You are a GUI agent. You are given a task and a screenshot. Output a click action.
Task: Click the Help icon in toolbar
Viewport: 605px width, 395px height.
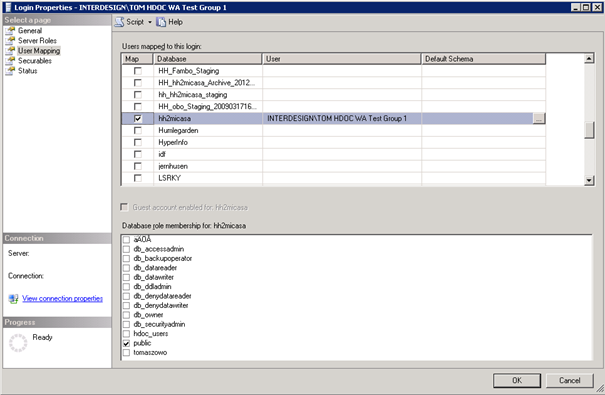coord(161,22)
